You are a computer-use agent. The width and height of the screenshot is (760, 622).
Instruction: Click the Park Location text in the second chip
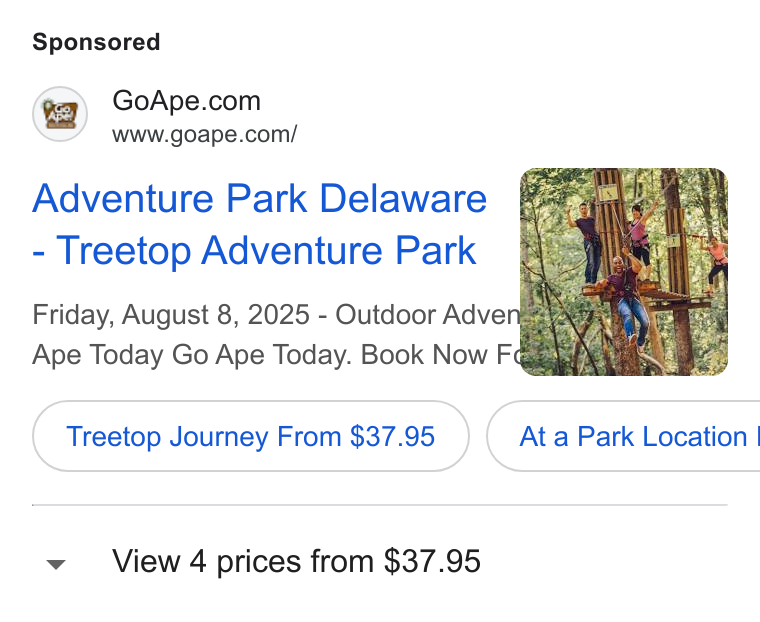662,436
